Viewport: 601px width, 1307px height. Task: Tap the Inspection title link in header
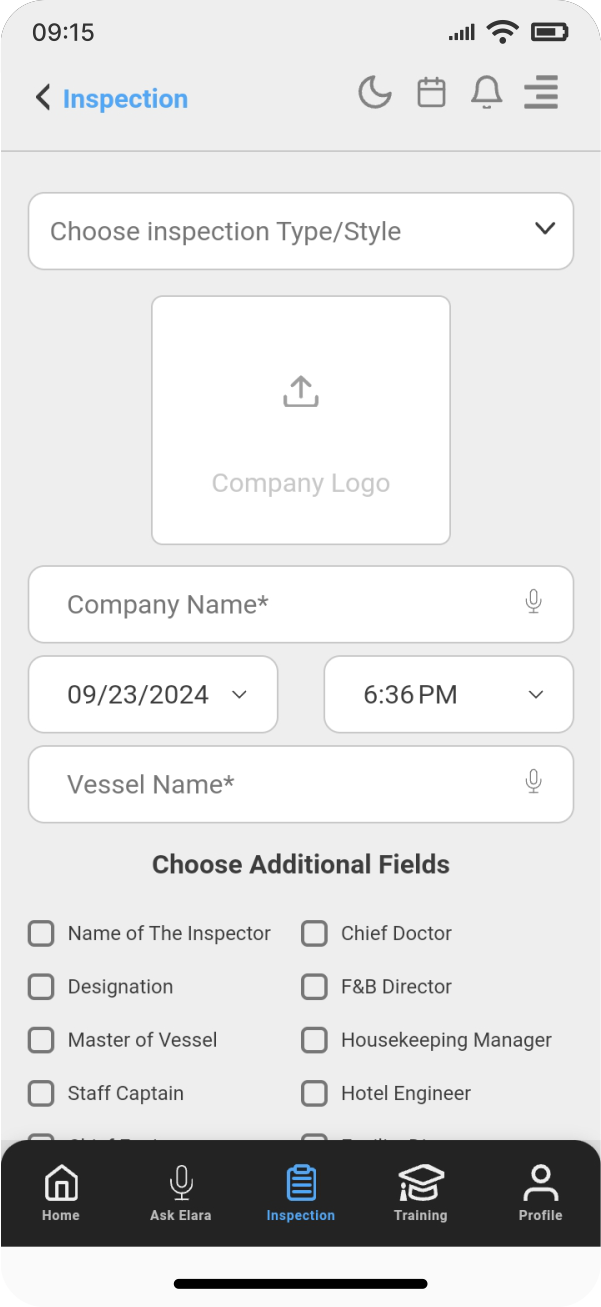[x=125, y=99]
